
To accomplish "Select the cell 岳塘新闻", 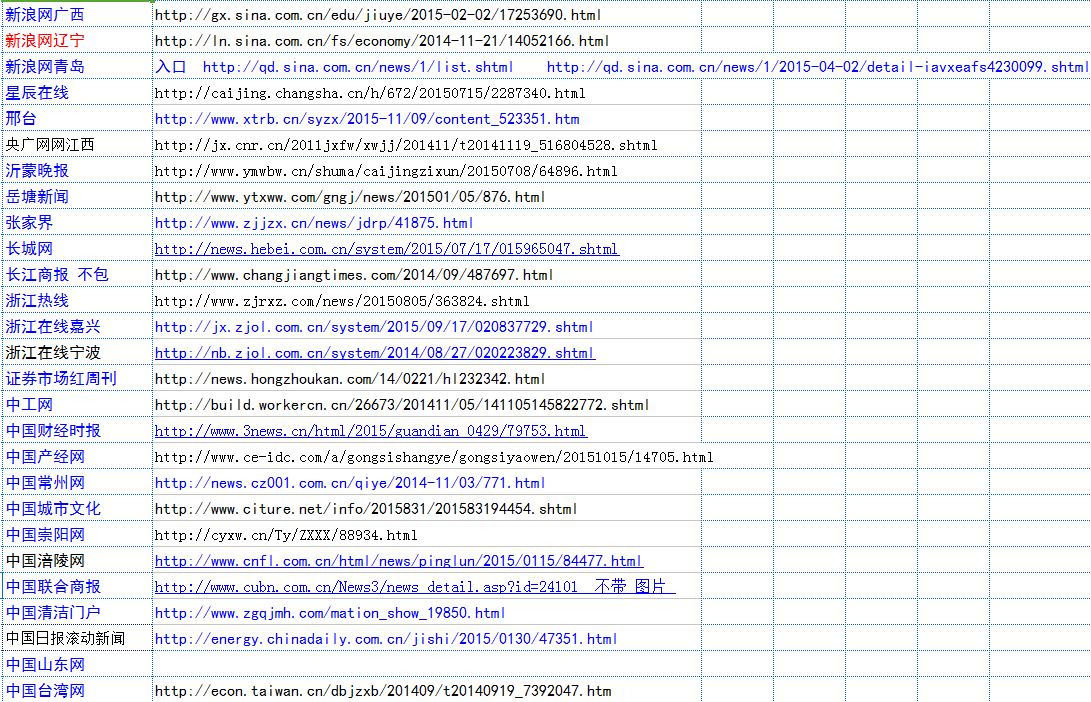I will coord(77,196).
